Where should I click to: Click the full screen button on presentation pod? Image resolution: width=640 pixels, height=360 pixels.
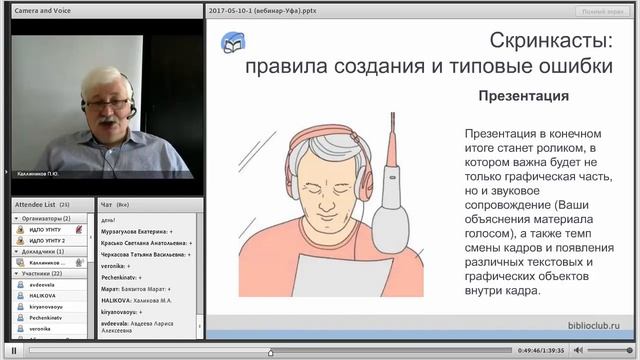[602, 11]
